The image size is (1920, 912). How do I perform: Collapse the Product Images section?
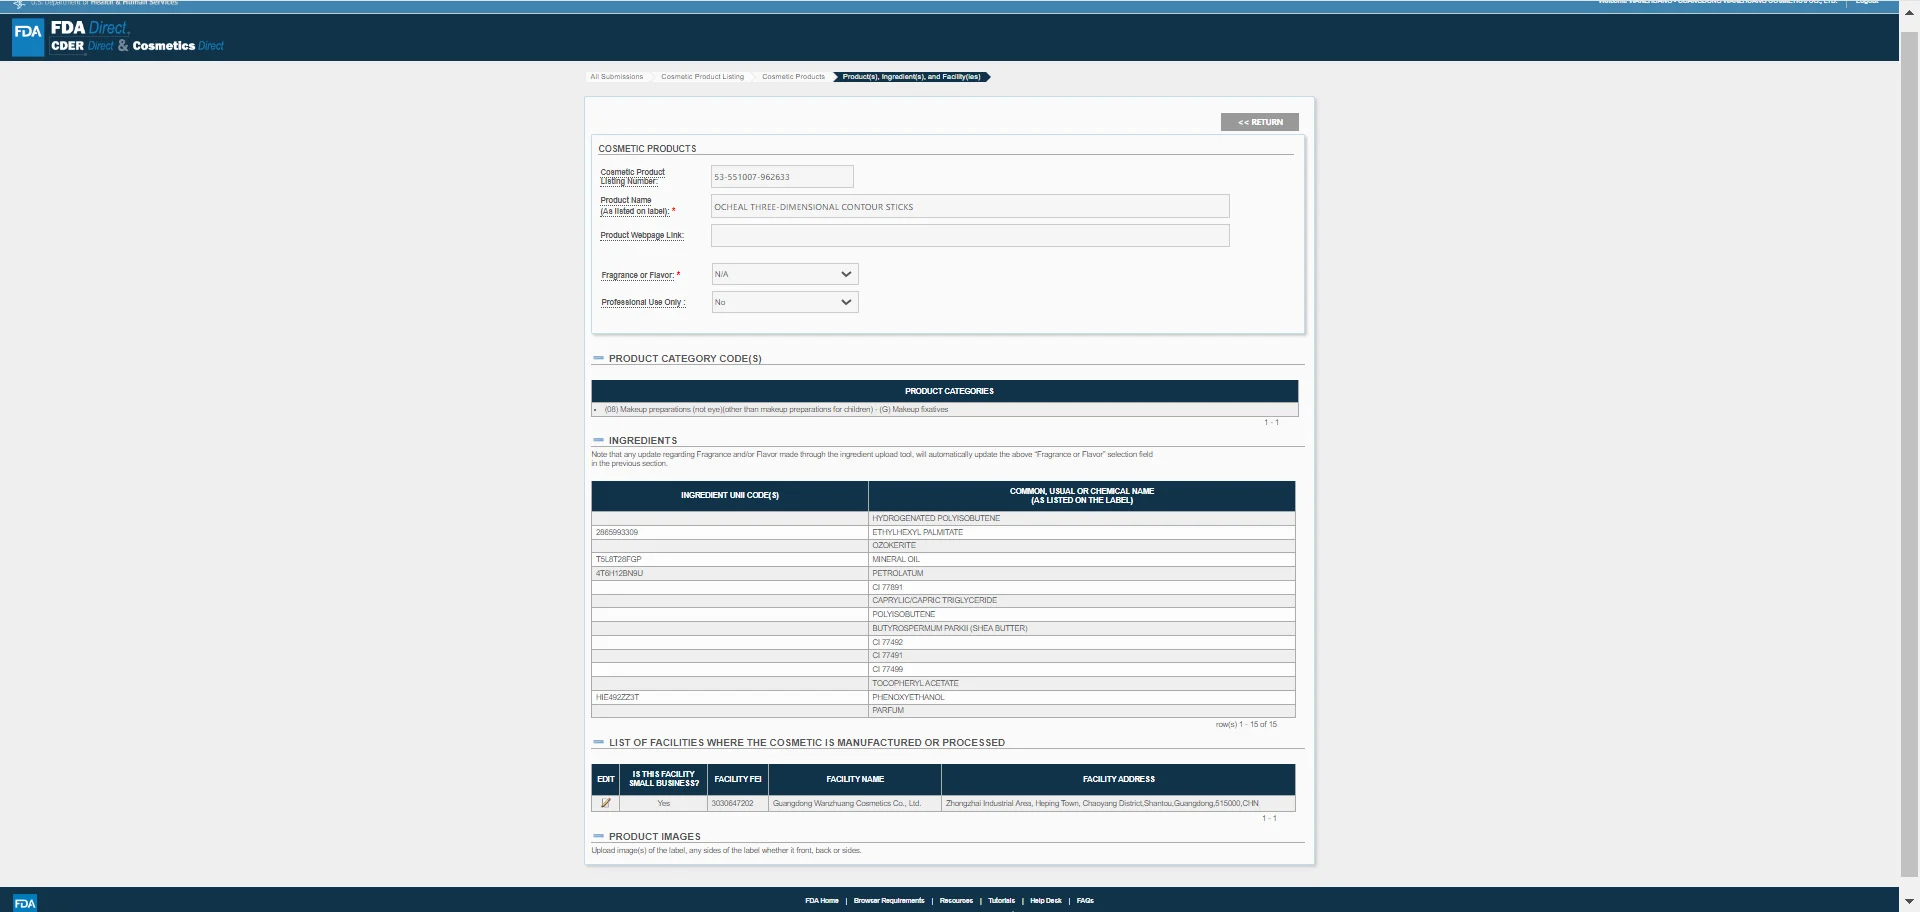(x=598, y=836)
